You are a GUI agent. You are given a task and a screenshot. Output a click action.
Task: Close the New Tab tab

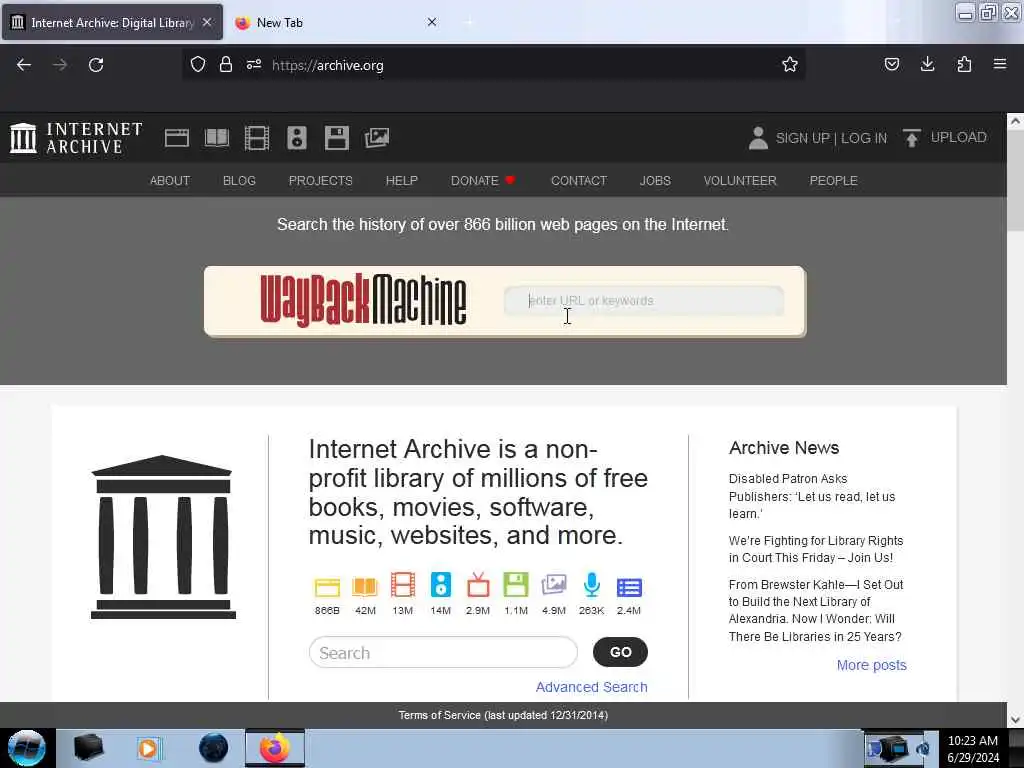point(432,22)
